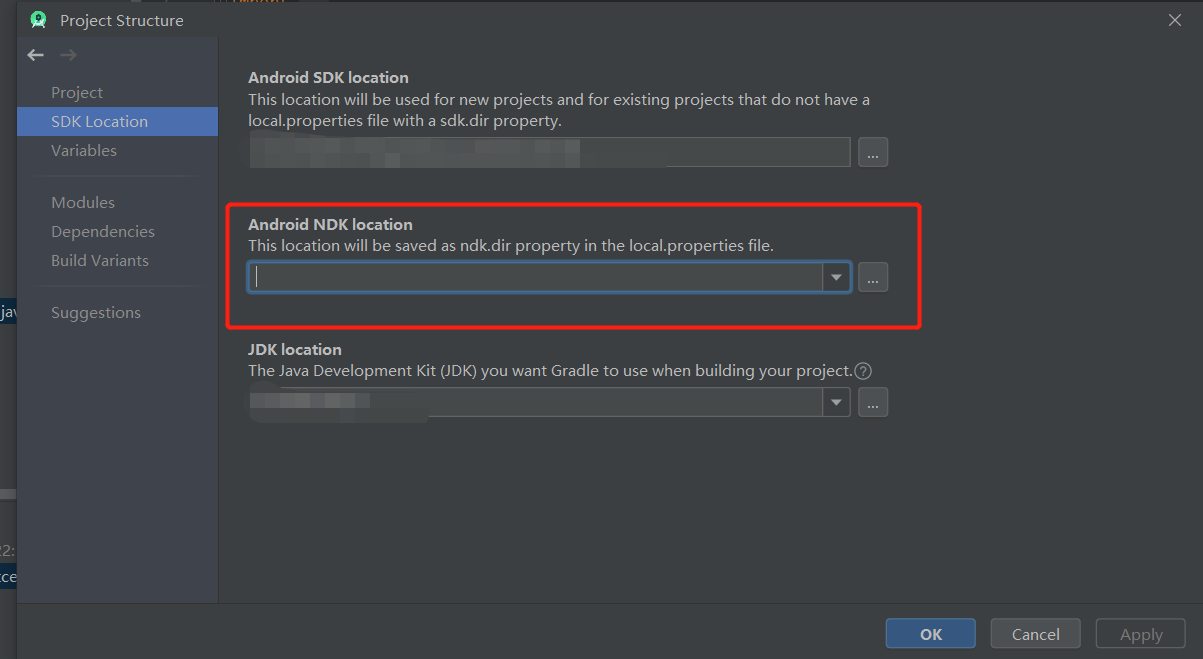Screen dimensions: 1203x659
Task: Browse for Android NDK location folder
Action: tap(873, 277)
